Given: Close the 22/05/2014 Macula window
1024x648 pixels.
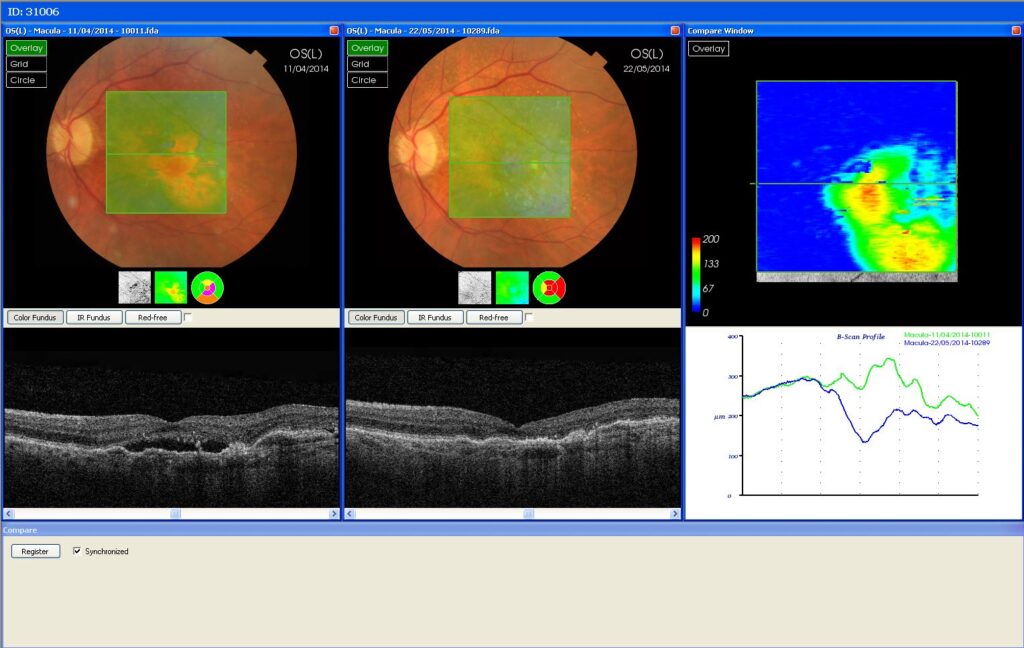Looking at the screenshot, I should click(x=675, y=31).
